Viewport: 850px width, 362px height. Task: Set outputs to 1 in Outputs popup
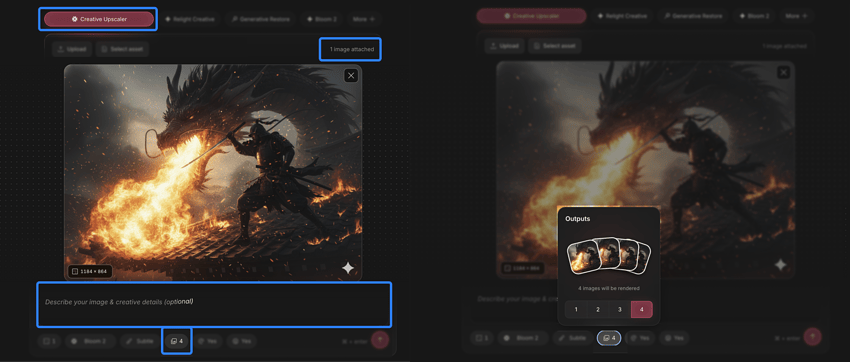(576, 310)
